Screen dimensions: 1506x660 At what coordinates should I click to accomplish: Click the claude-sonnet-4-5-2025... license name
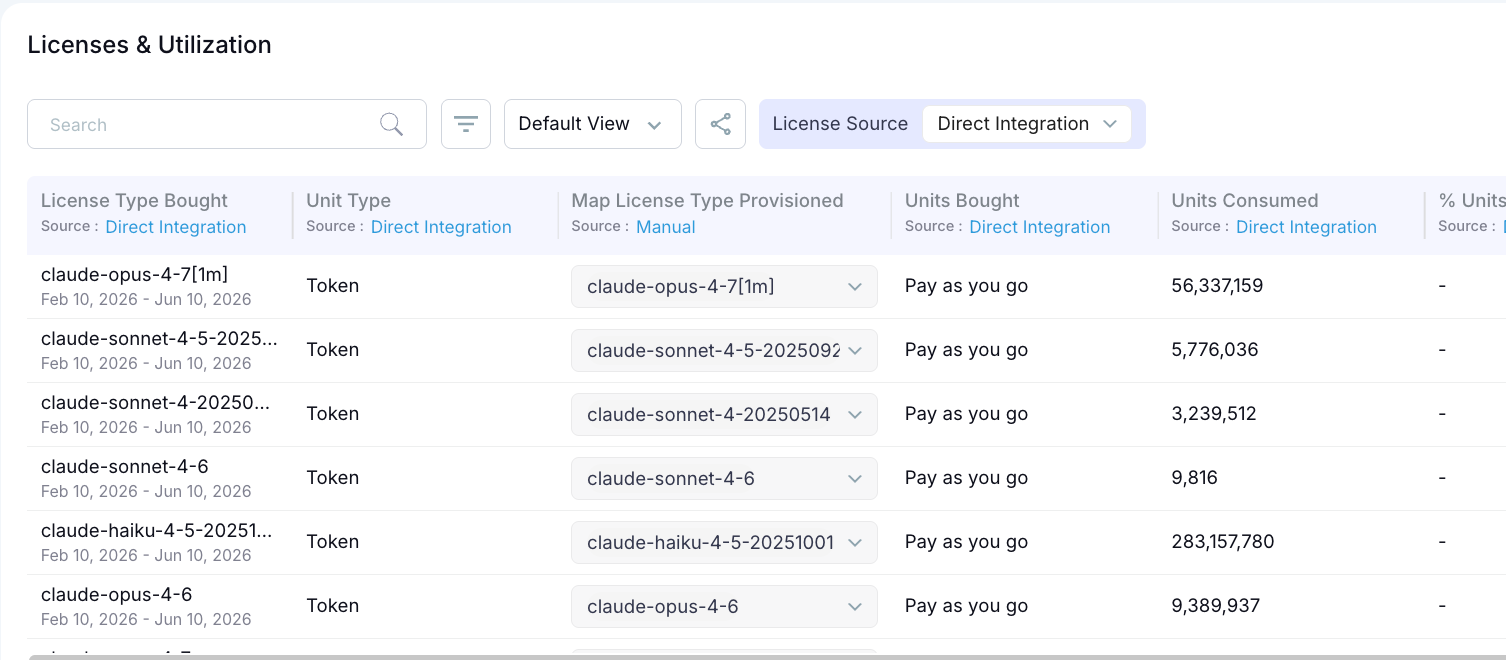pos(159,339)
